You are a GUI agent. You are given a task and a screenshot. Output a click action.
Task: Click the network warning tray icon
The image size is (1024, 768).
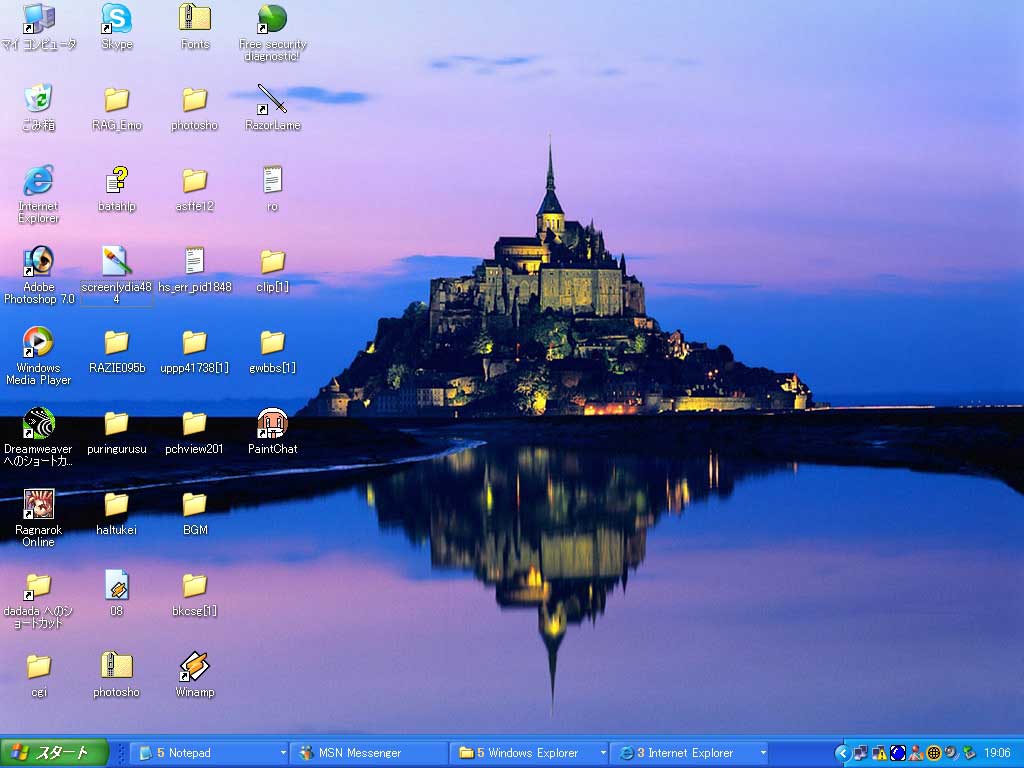click(879, 753)
